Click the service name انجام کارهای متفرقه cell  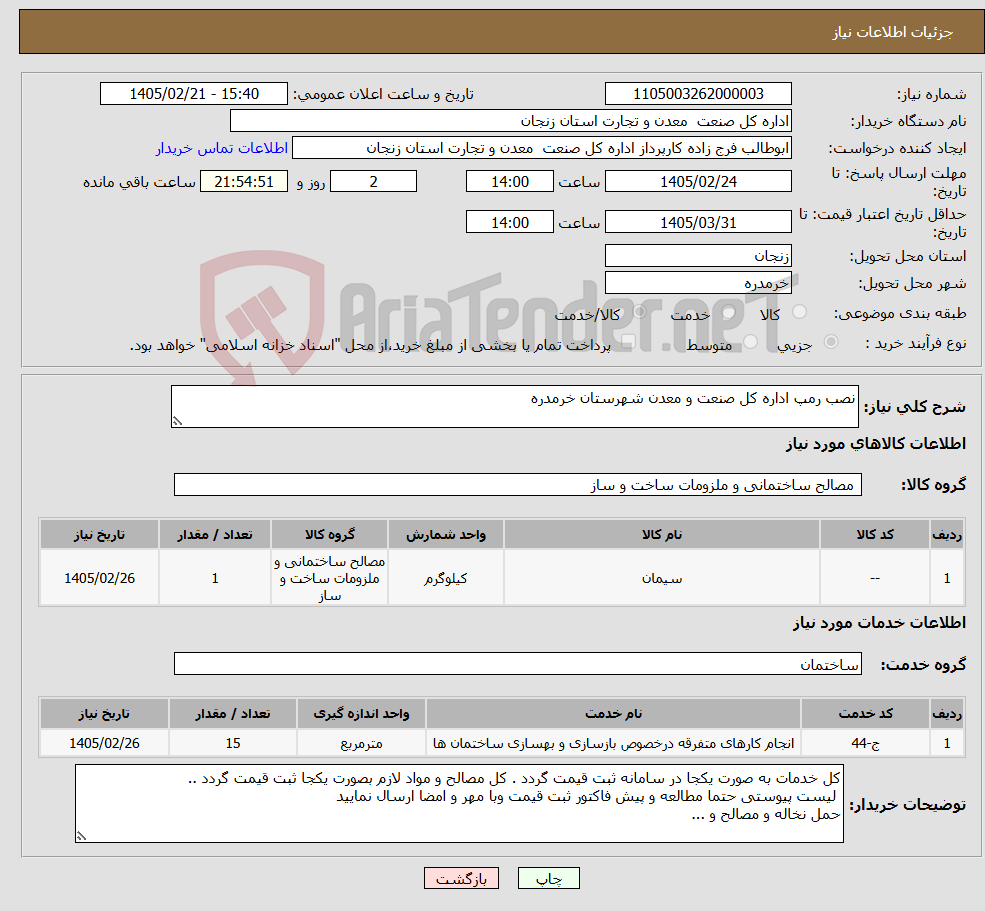click(613, 743)
